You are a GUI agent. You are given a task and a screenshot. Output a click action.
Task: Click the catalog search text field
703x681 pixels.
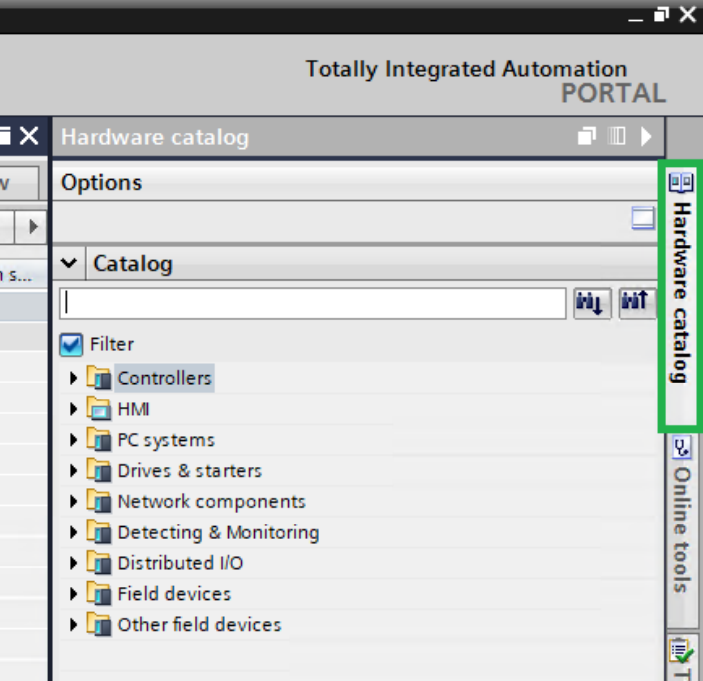[312, 304]
